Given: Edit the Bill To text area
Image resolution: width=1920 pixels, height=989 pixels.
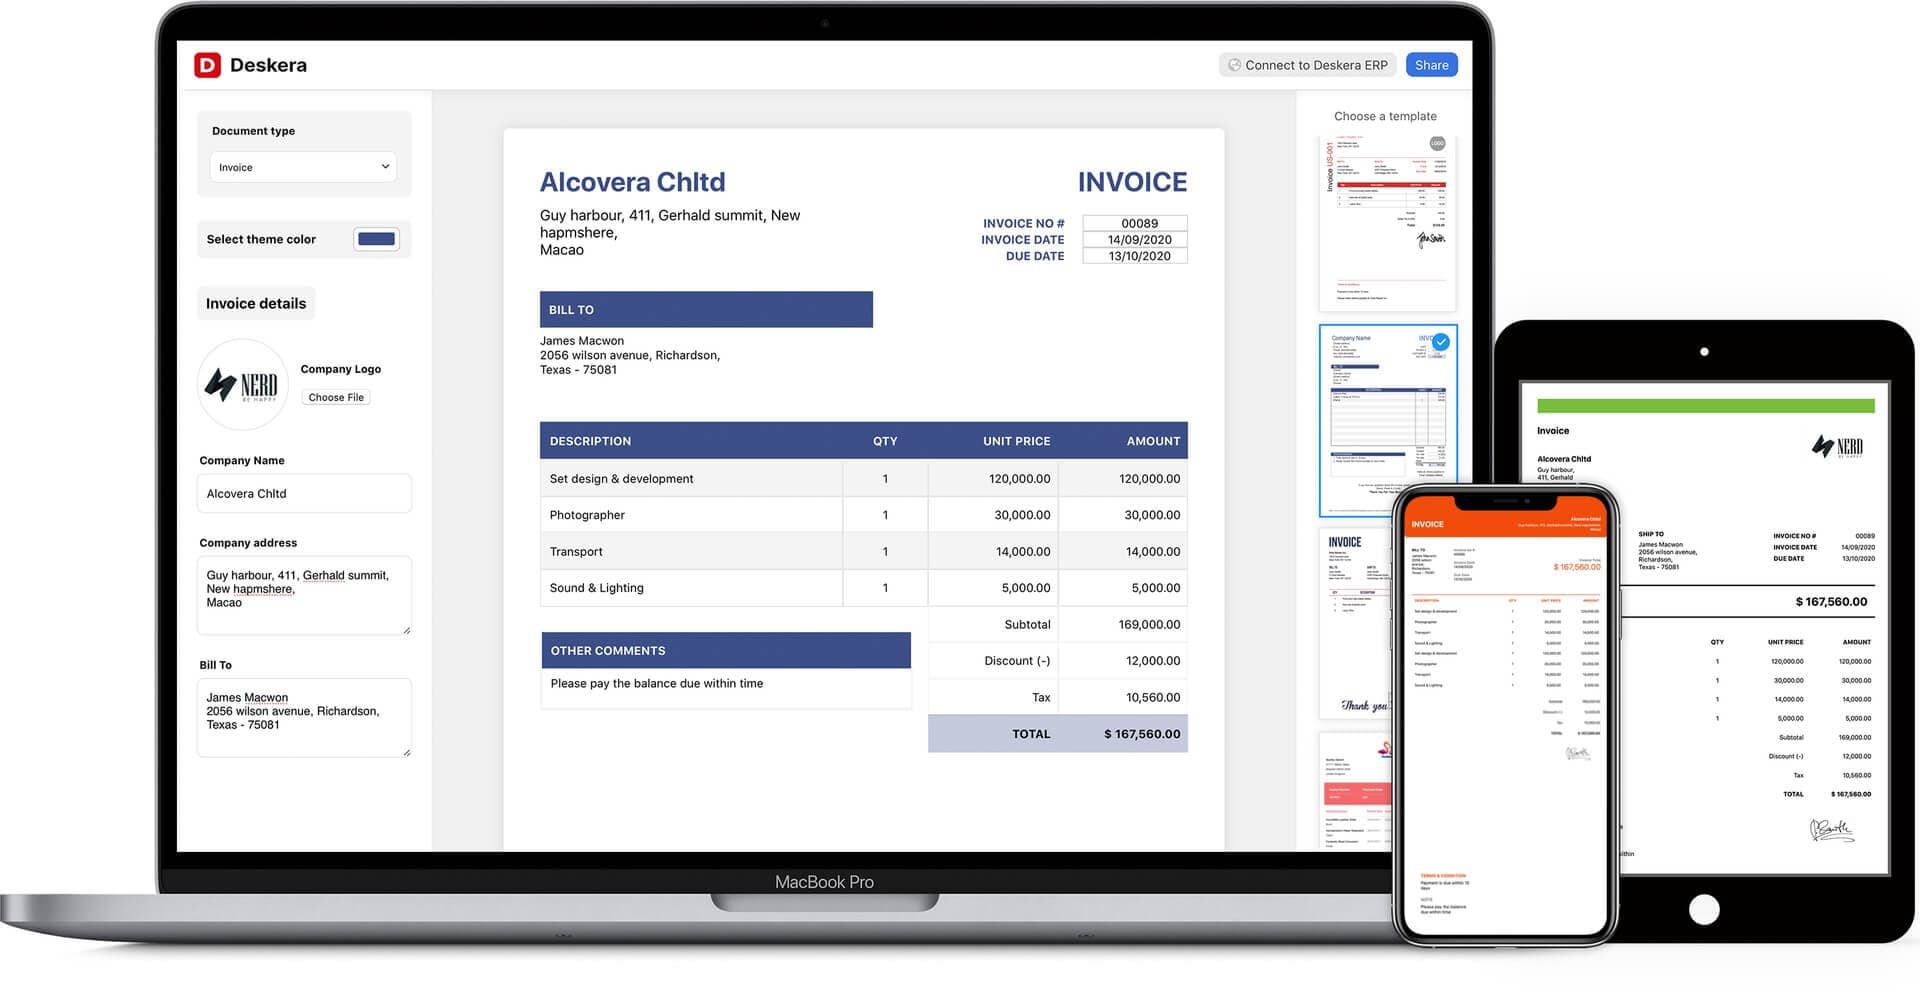Looking at the screenshot, I should (x=304, y=718).
